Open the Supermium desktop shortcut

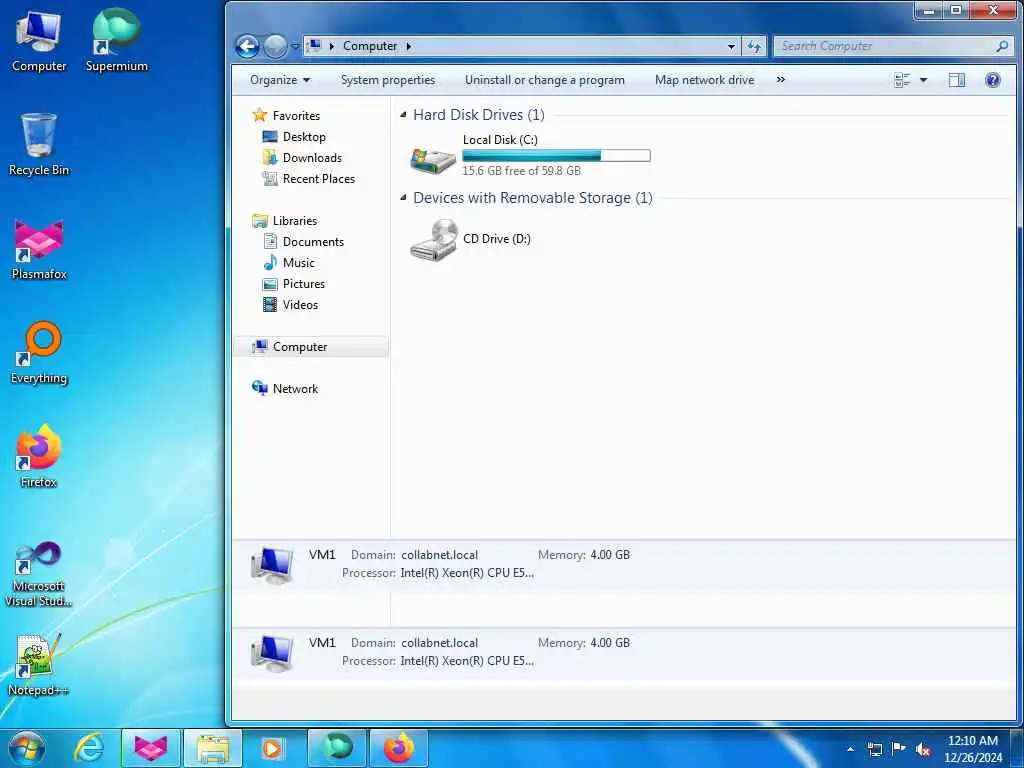pos(116,40)
